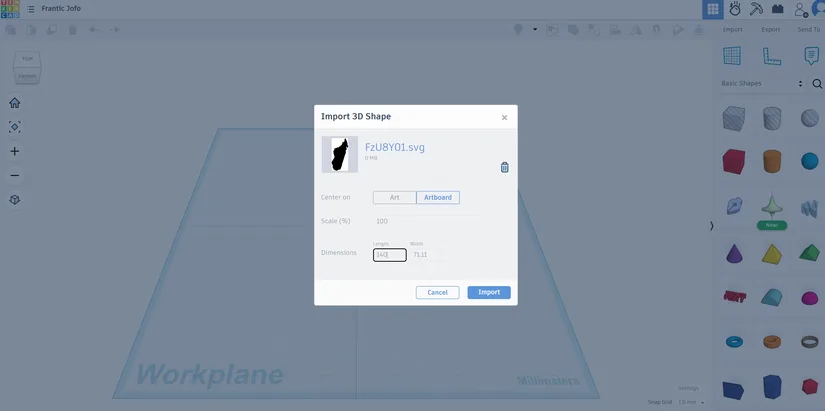Pick the red Text shape
The width and height of the screenshot is (825, 411).
[x=734, y=296]
